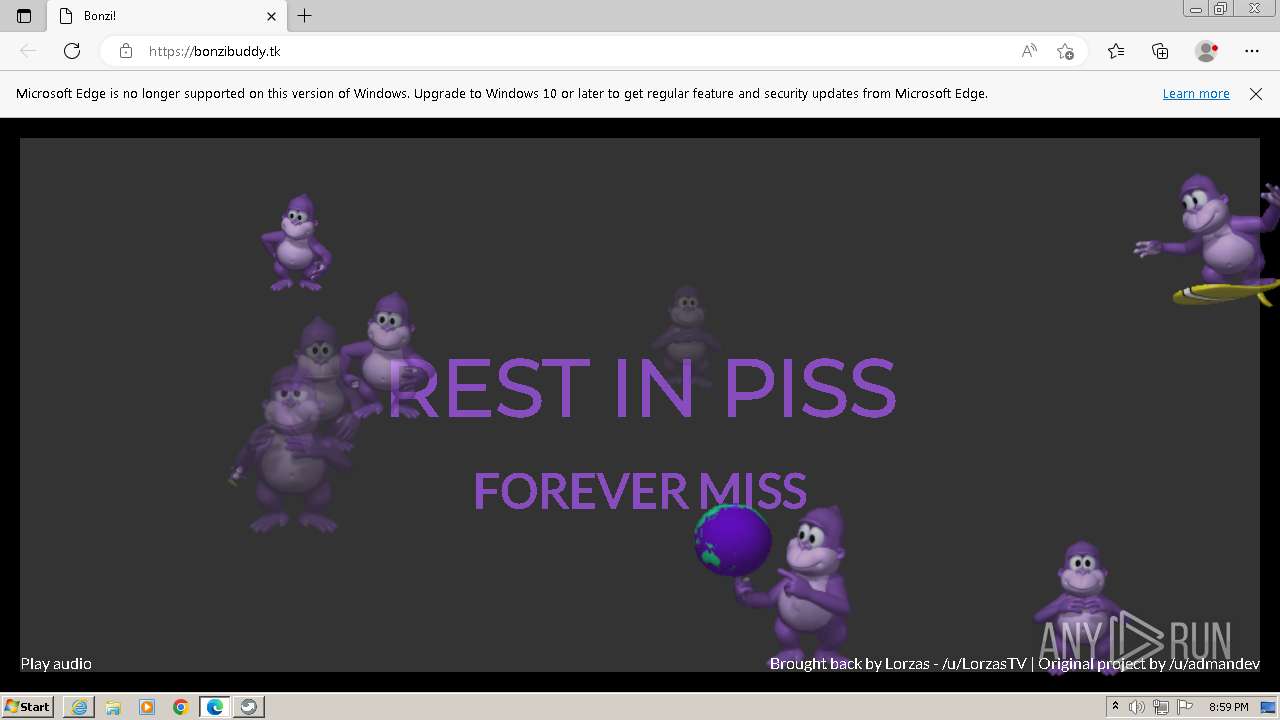Viewport: 1280px width, 720px height.
Task: Click the REST IN PISS heading
Action: tap(641, 388)
